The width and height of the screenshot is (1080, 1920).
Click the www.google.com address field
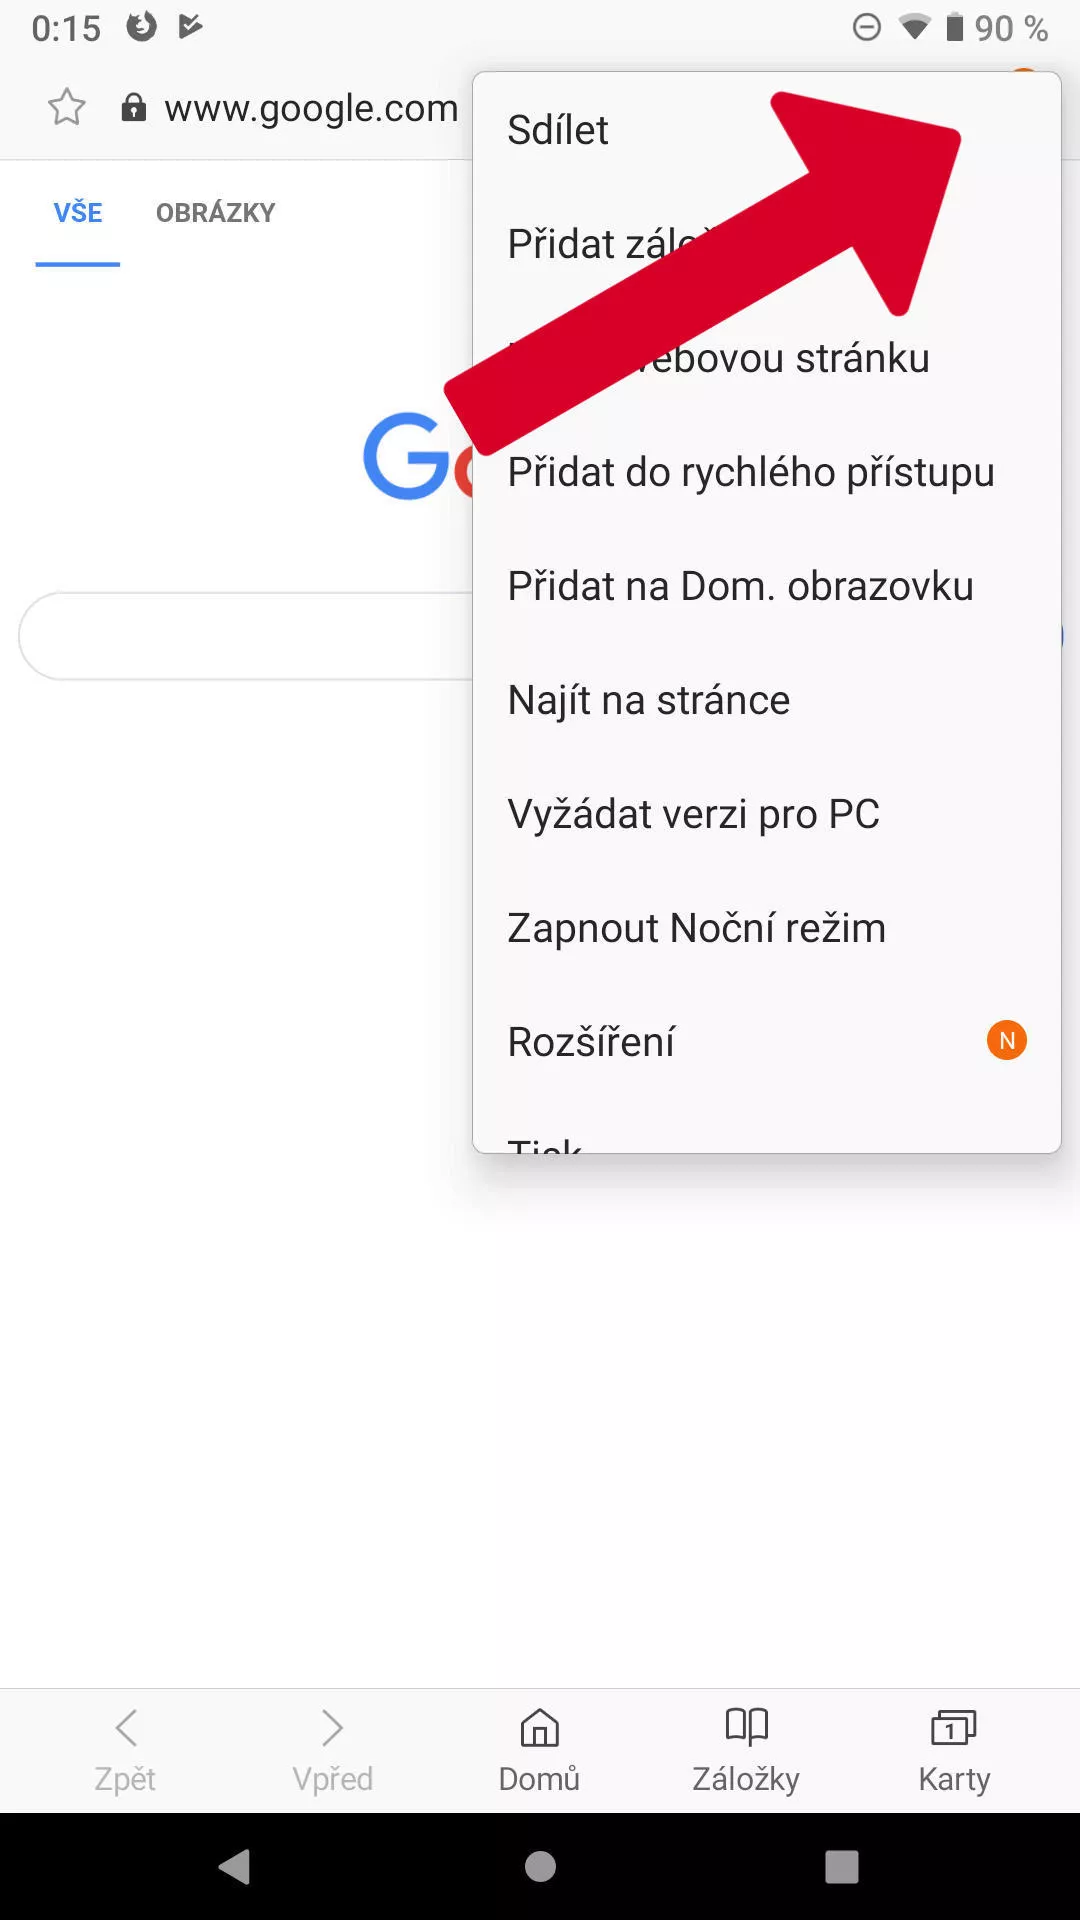pos(311,108)
